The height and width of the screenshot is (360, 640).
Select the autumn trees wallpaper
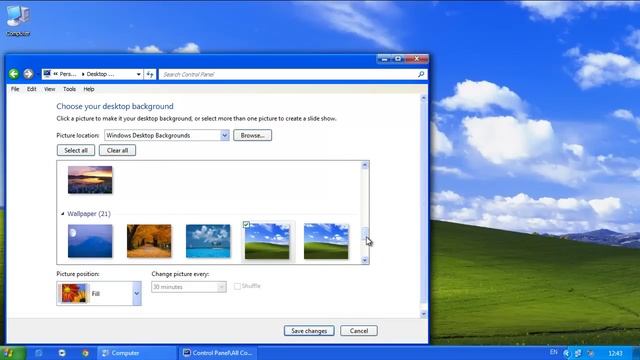coord(149,241)
